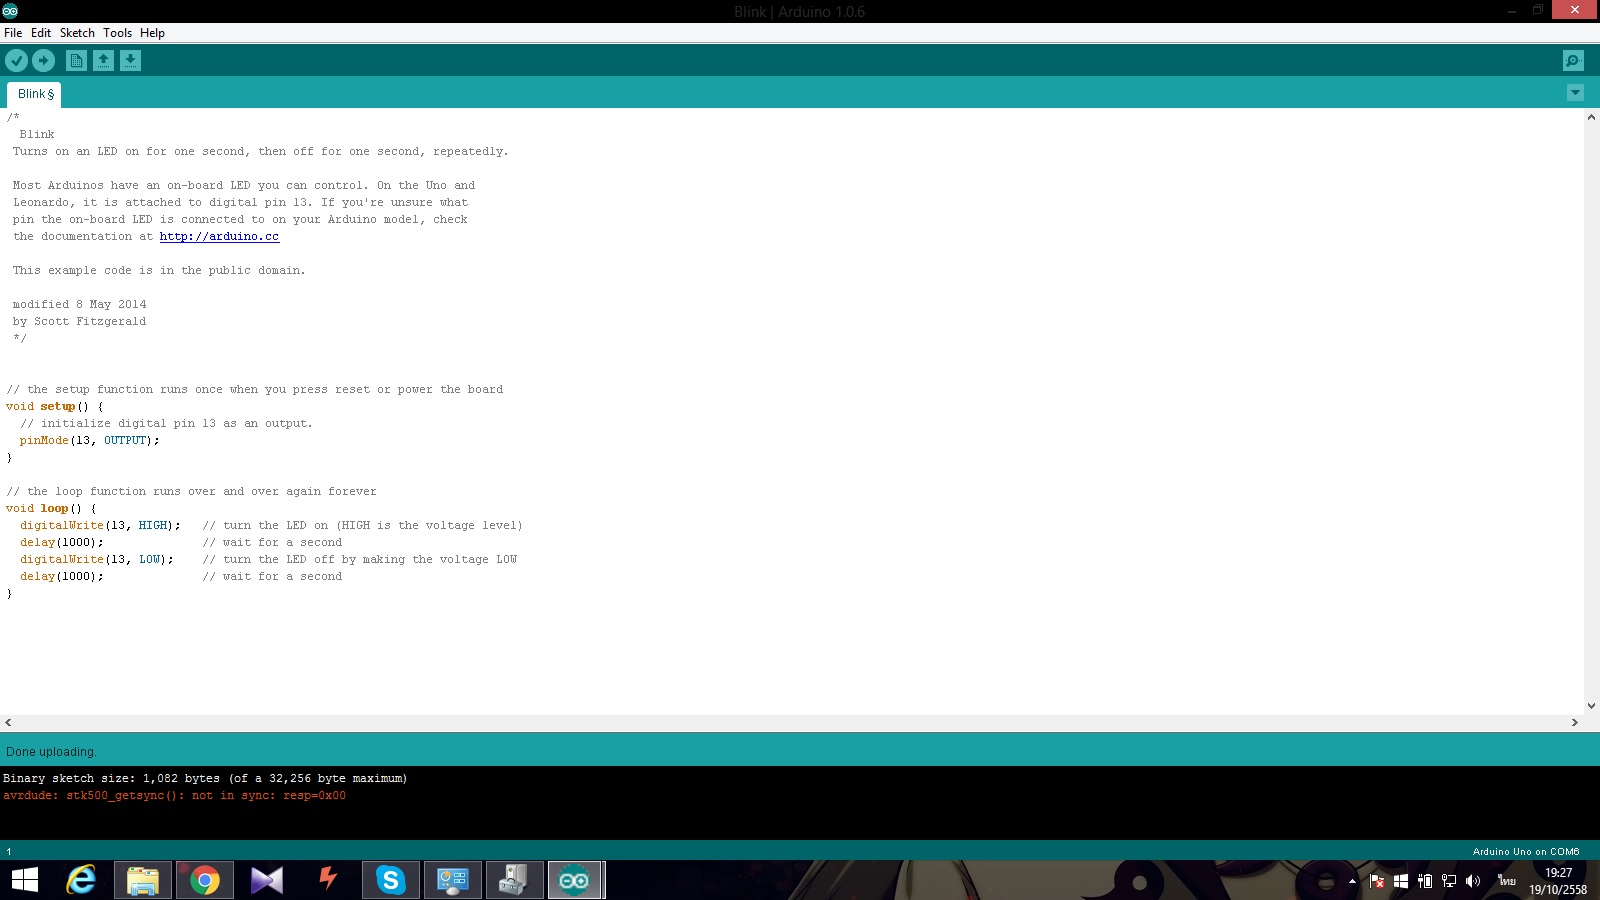Create a new sketch with the New icon
The height and width of the screenshot is (900, 1600).
point(76,61)
